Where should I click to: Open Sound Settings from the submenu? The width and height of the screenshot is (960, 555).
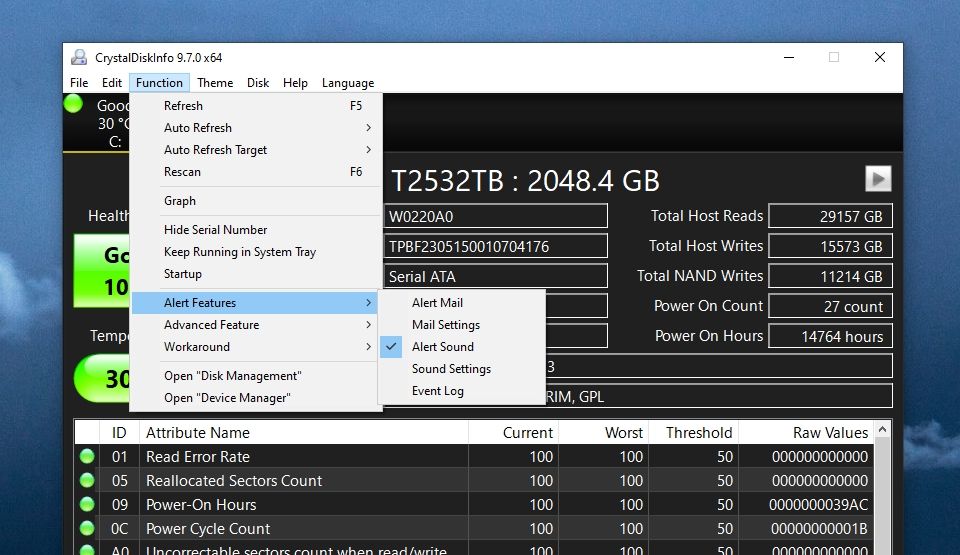[462, 369]
